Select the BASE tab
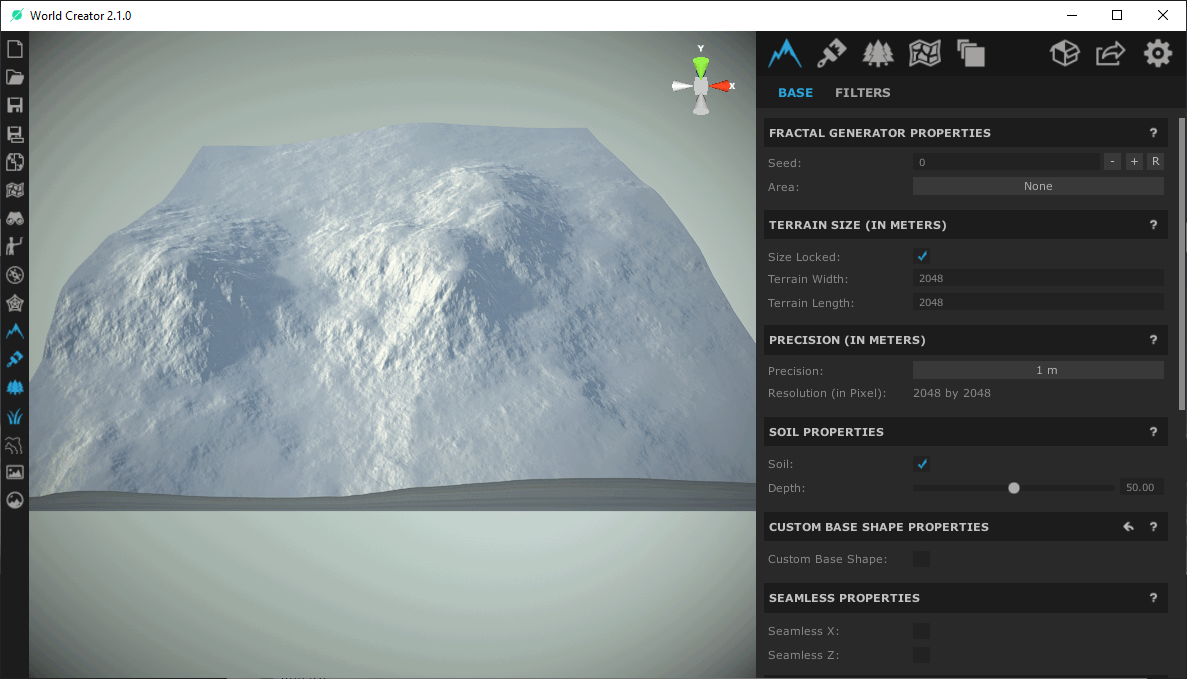 click(795, 93)
